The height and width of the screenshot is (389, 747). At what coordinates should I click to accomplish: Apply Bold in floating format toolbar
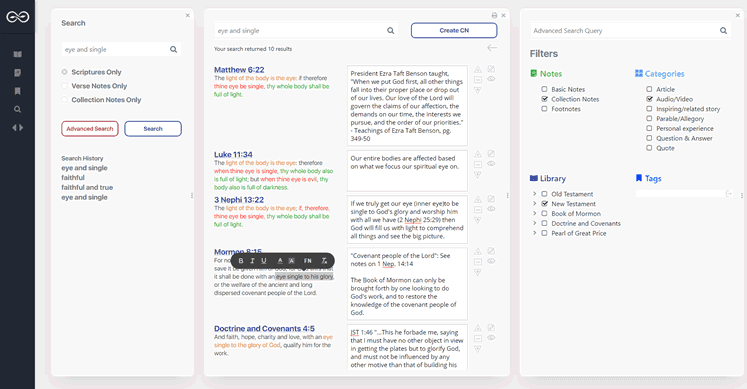[x=241, y=260]
